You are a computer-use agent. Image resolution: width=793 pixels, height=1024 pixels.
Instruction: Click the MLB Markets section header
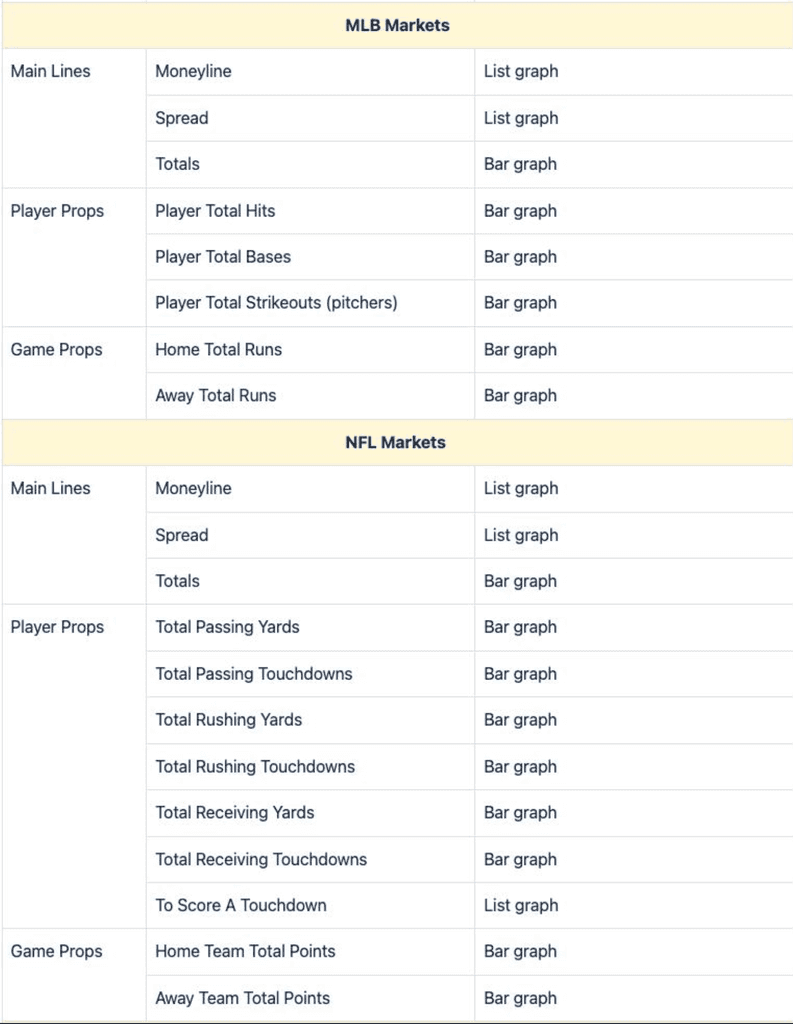(x=397, y=25)
